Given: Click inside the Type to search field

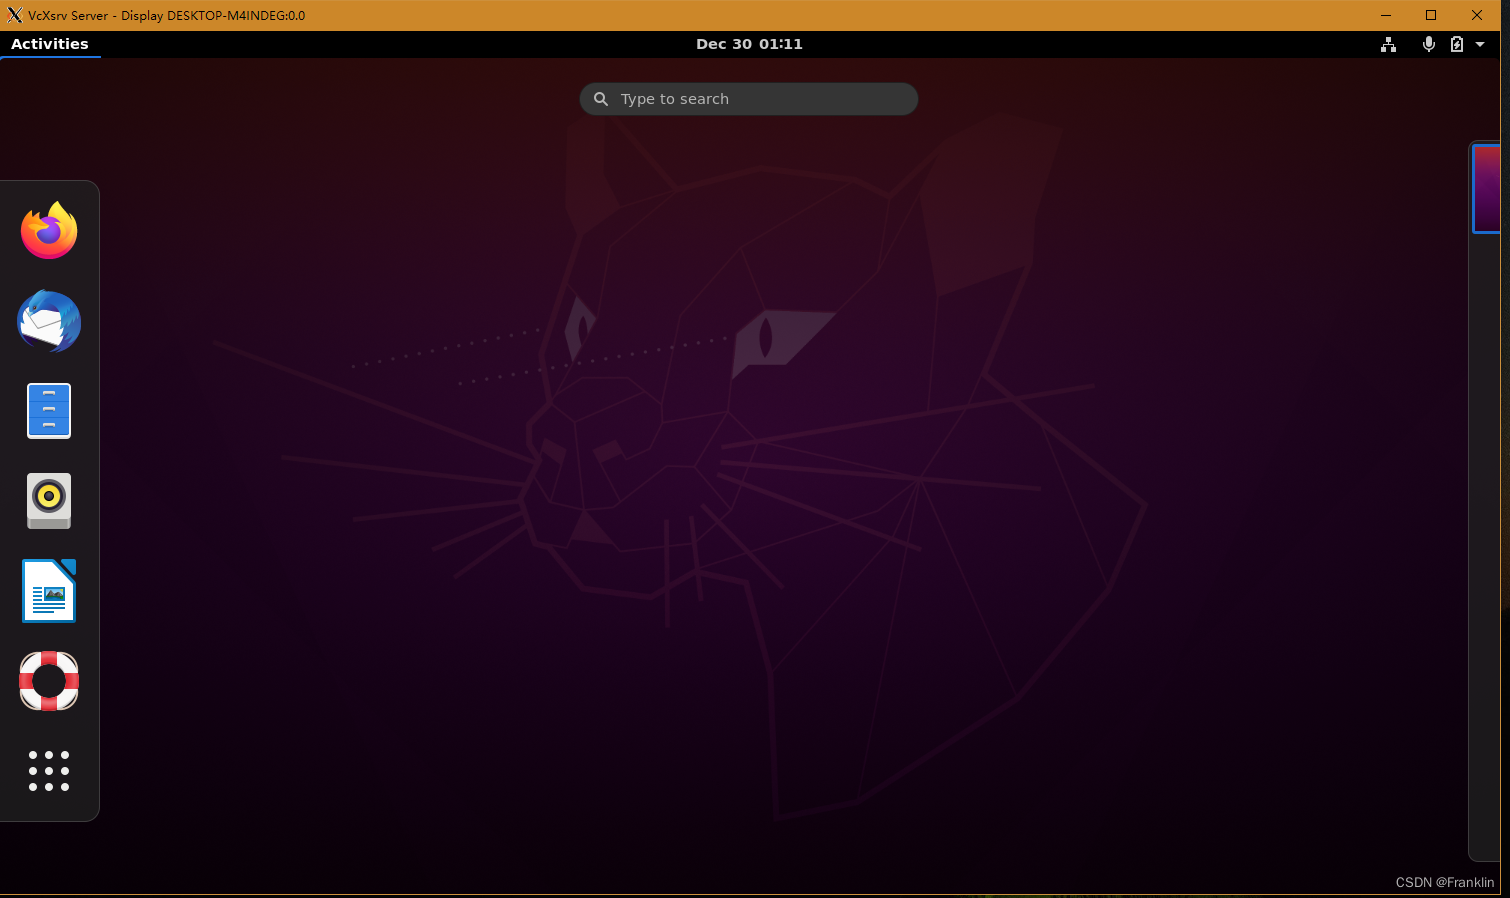Looking at the screenshot, I should pos(748,98).
